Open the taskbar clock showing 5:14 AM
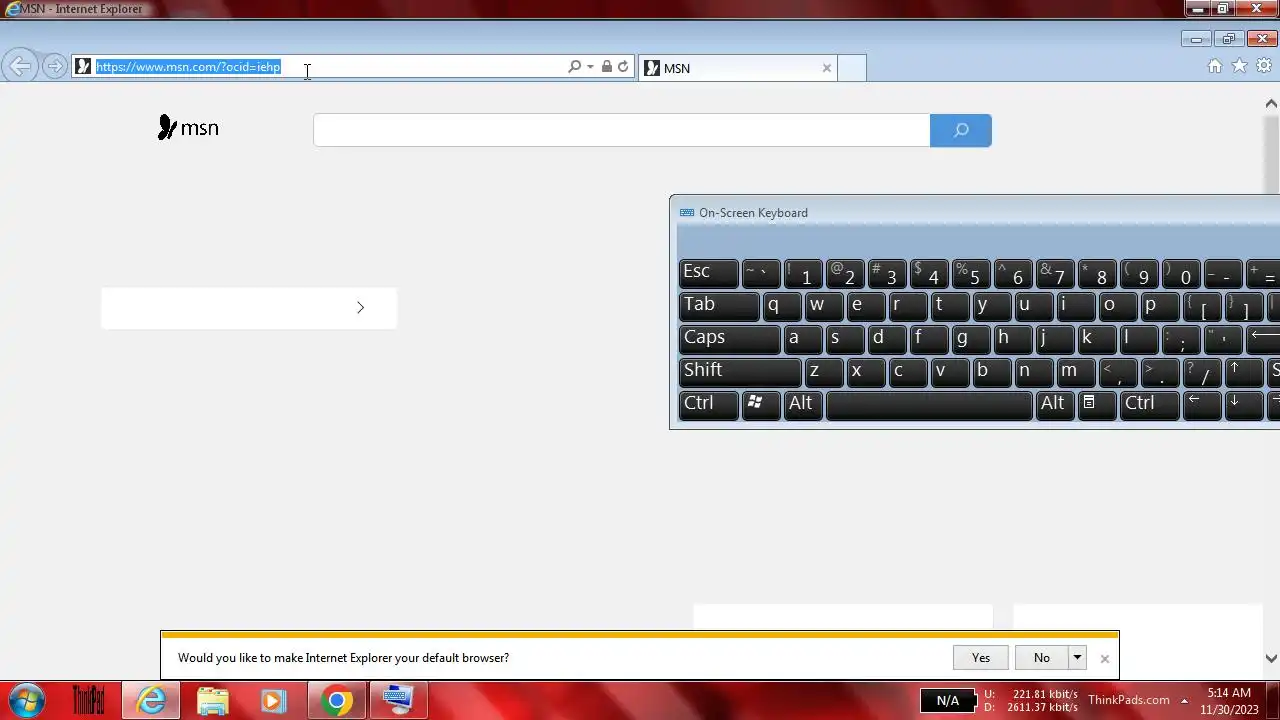 coord(1227,701)
